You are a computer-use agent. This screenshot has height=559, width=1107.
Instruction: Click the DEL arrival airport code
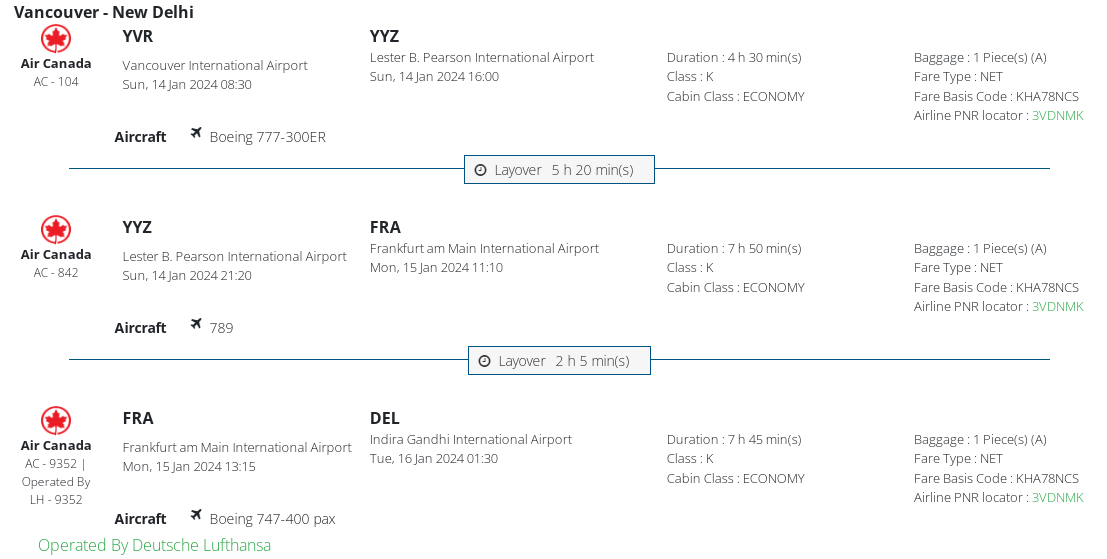coord(385,418)
